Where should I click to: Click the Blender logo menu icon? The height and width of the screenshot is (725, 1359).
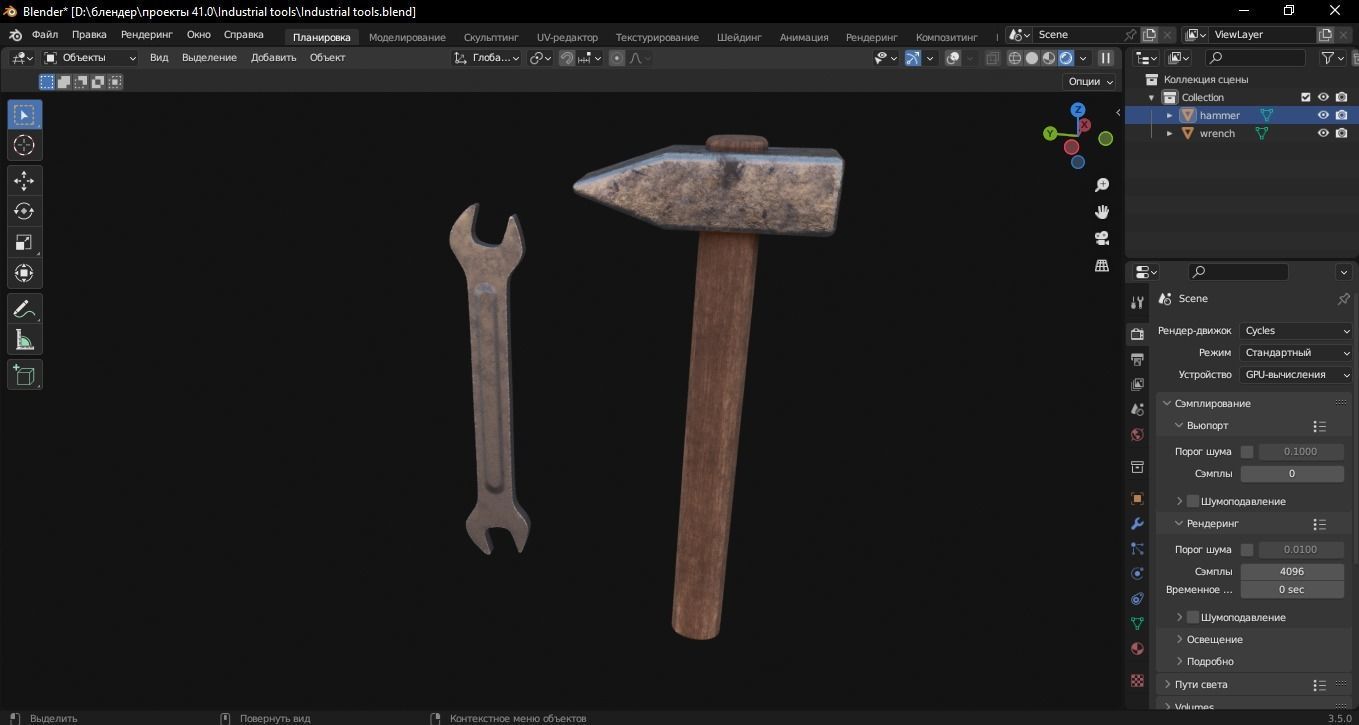(15, 35)
